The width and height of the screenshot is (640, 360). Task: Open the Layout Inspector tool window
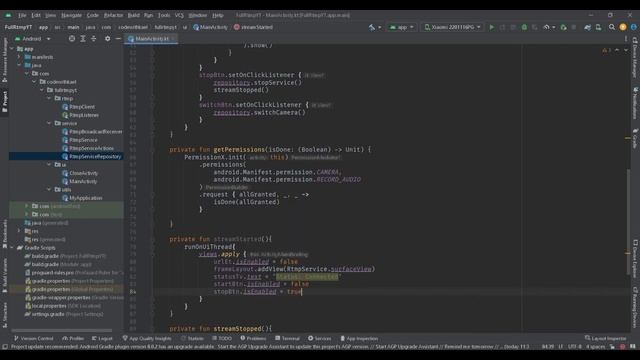coord(605,338)
